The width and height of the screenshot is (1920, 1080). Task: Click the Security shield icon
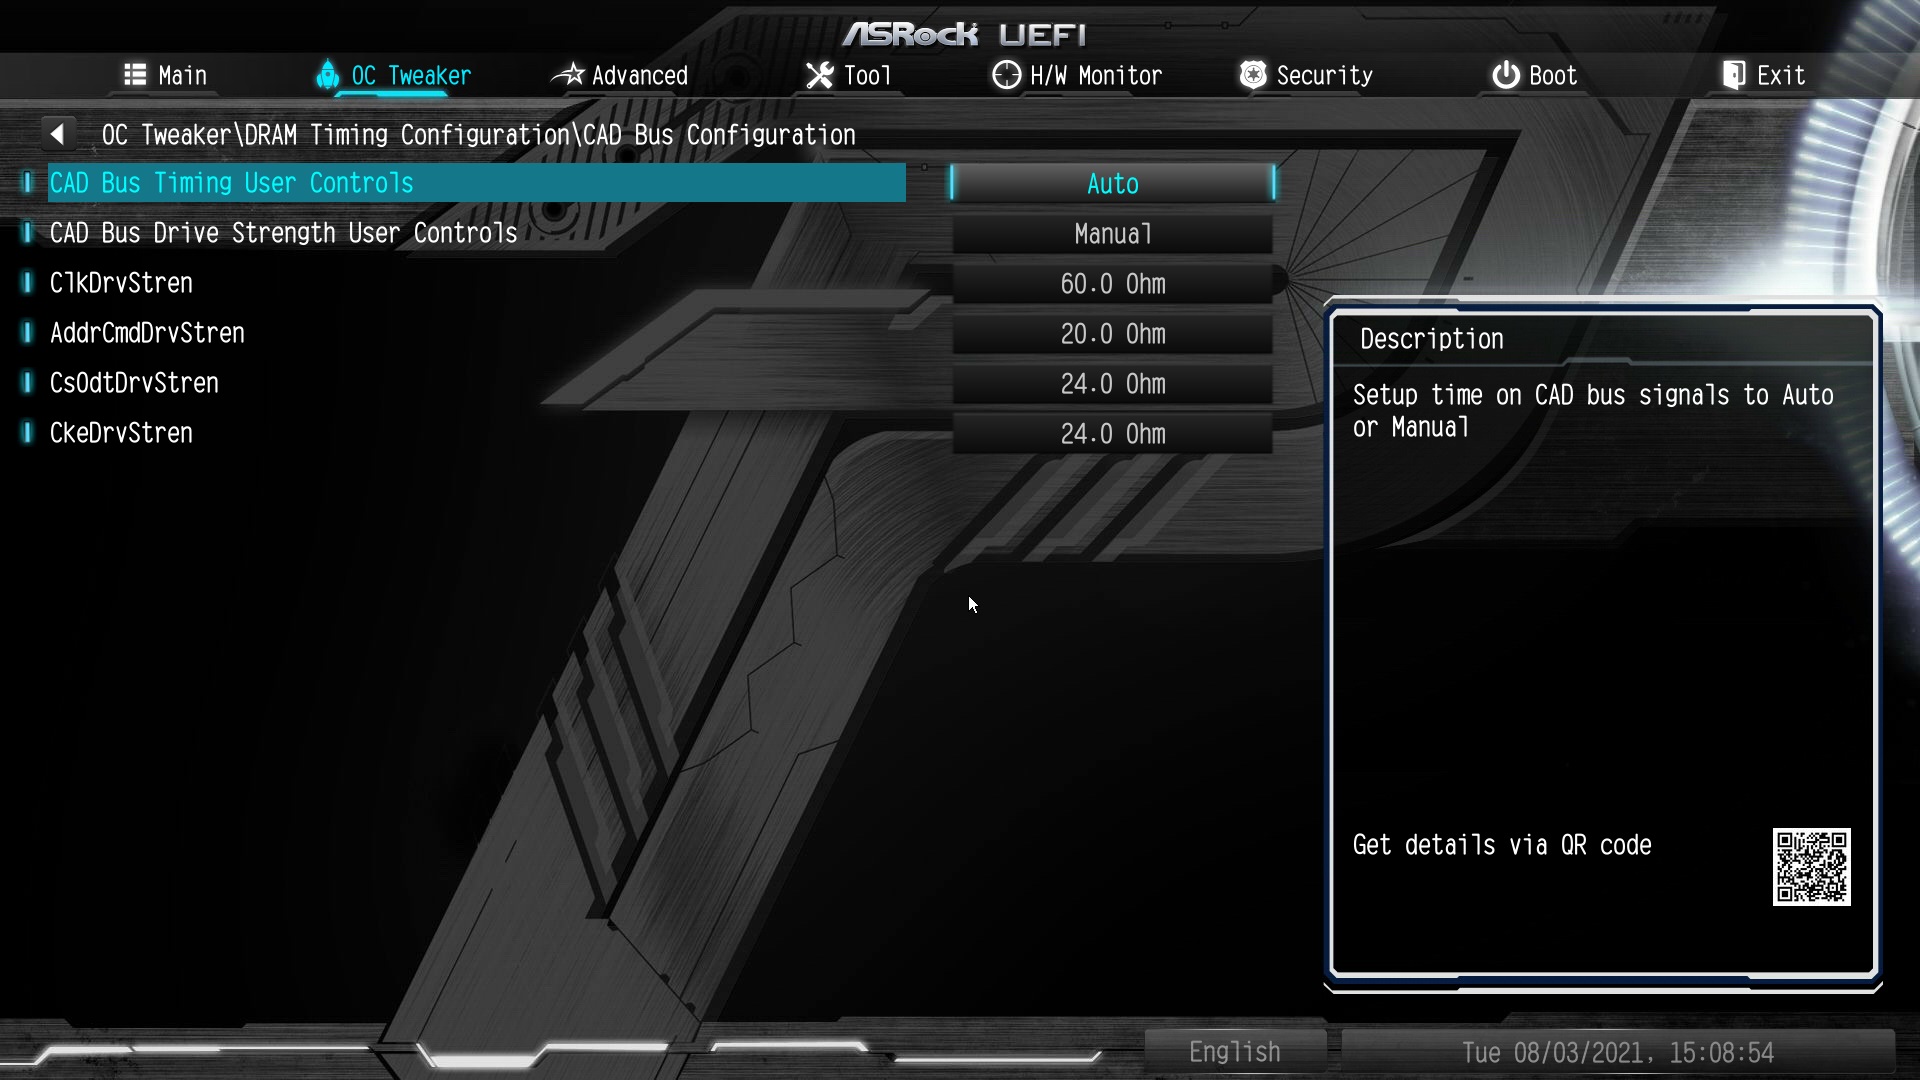click(x=1252, y=75)
